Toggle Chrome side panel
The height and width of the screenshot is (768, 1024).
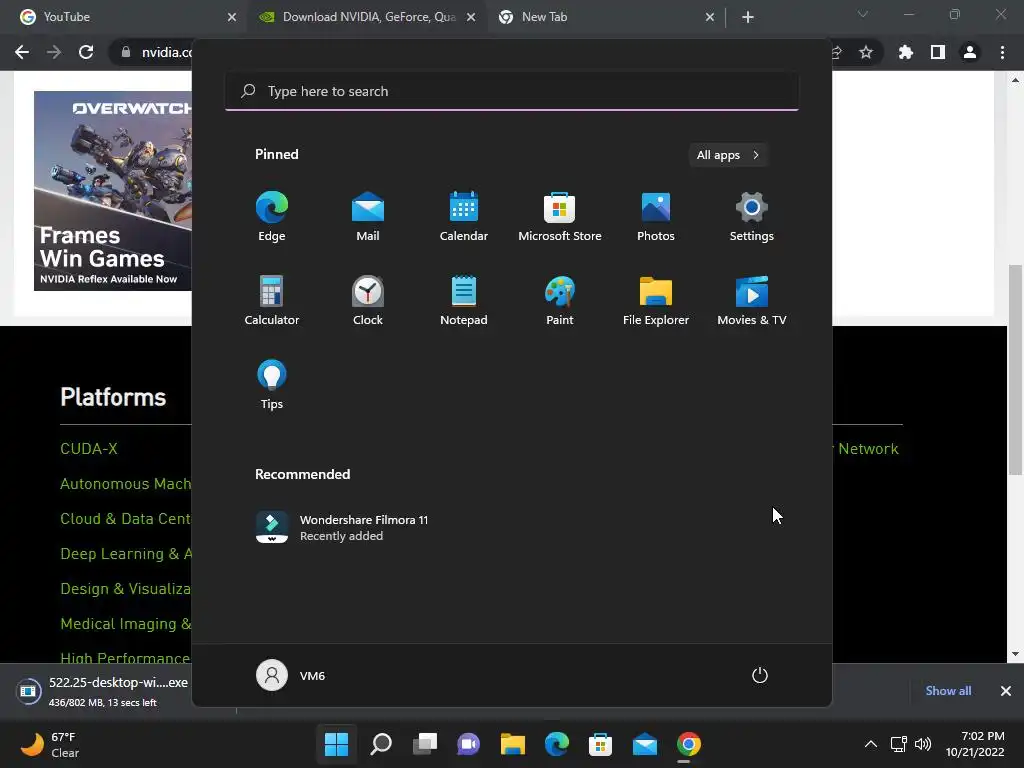(x=938, y=52)
